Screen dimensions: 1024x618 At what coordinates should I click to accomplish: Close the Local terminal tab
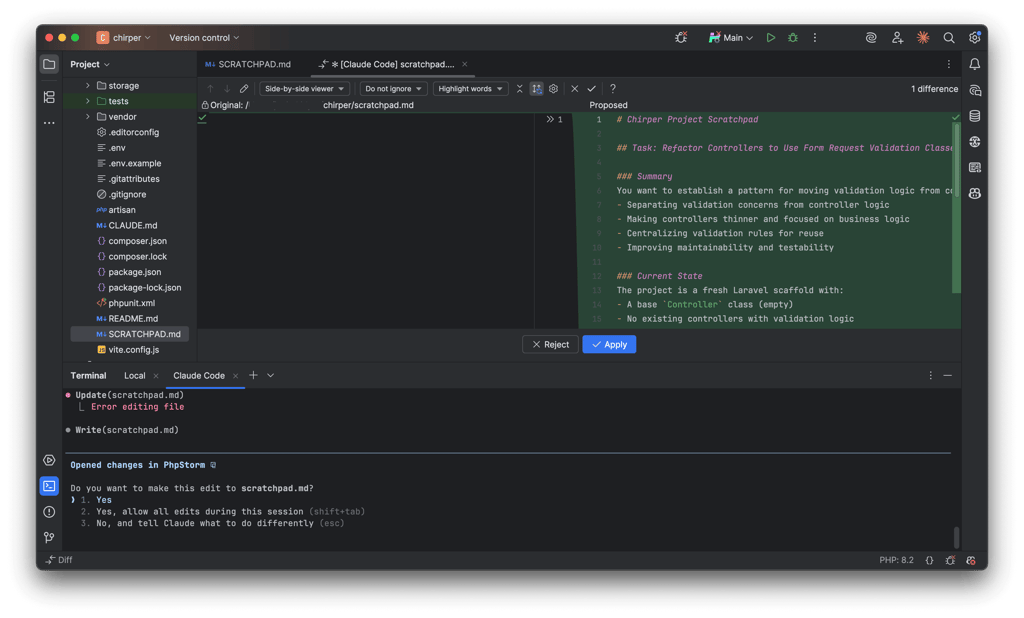point(155,376)
